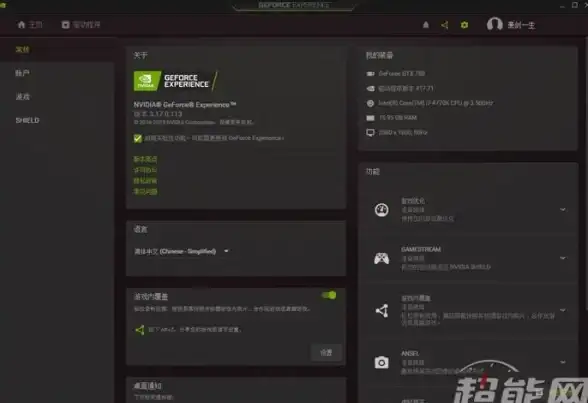This screenshot has width=588, height=403.
Task: Open the release highlights link
Action: (146, 159)
